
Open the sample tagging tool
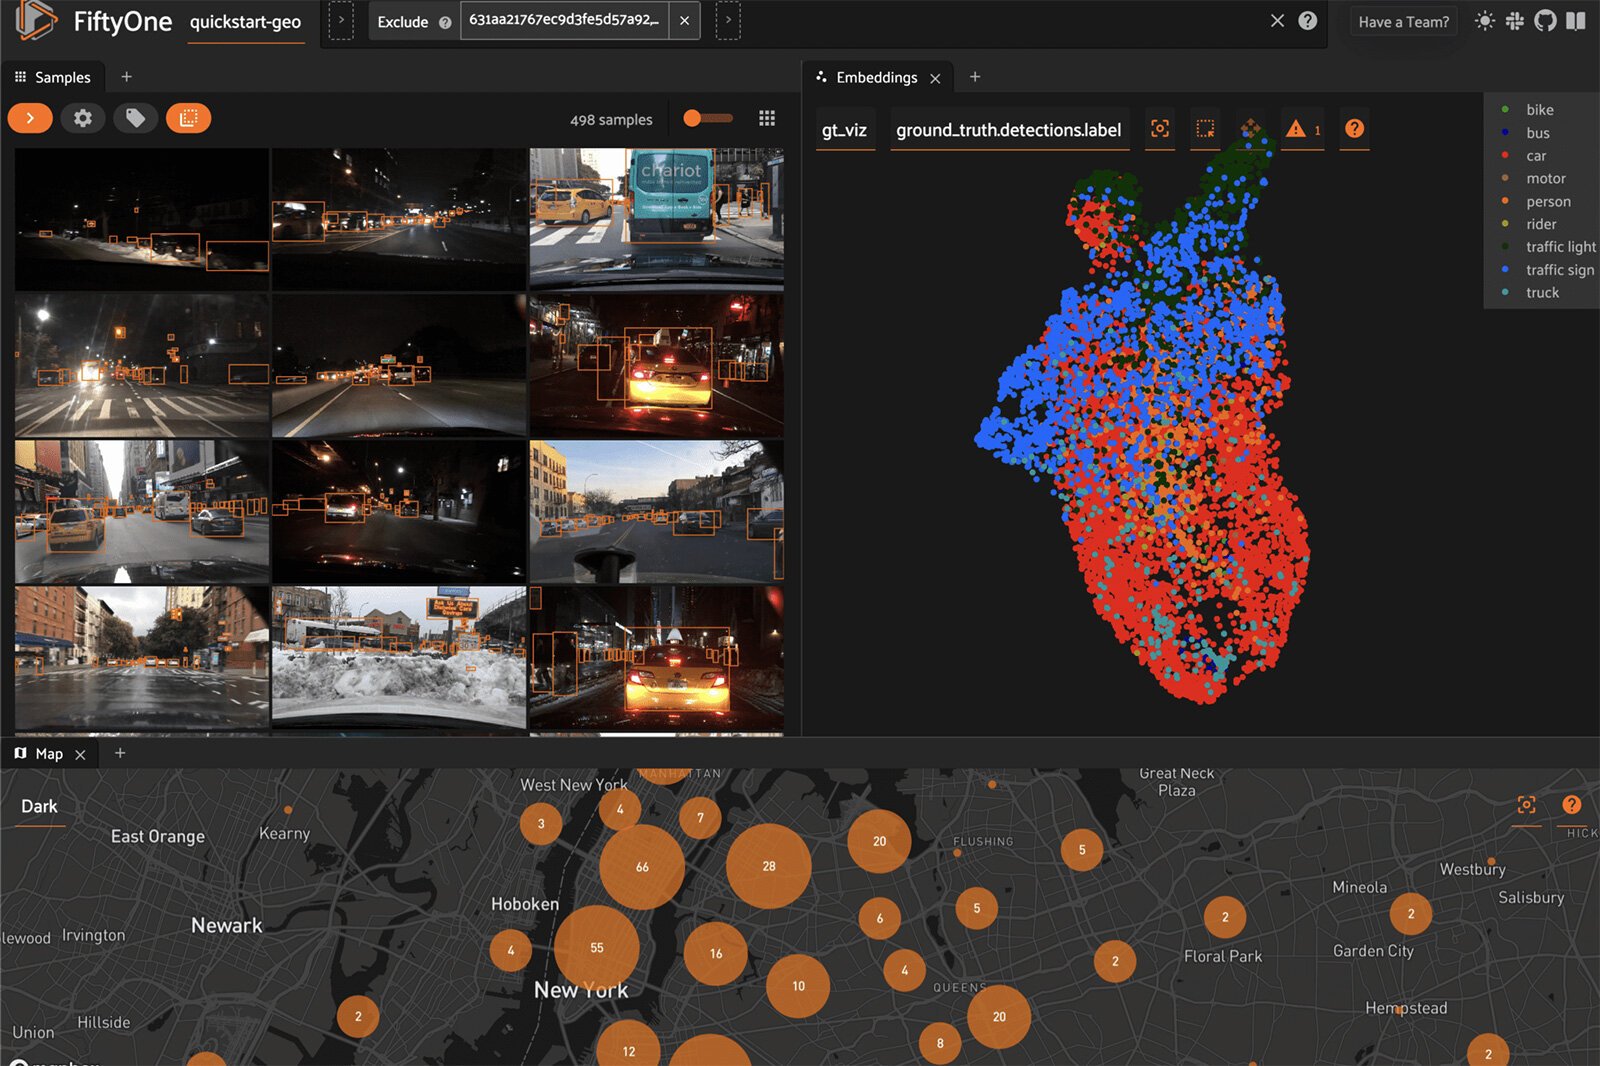click(137, 118)
